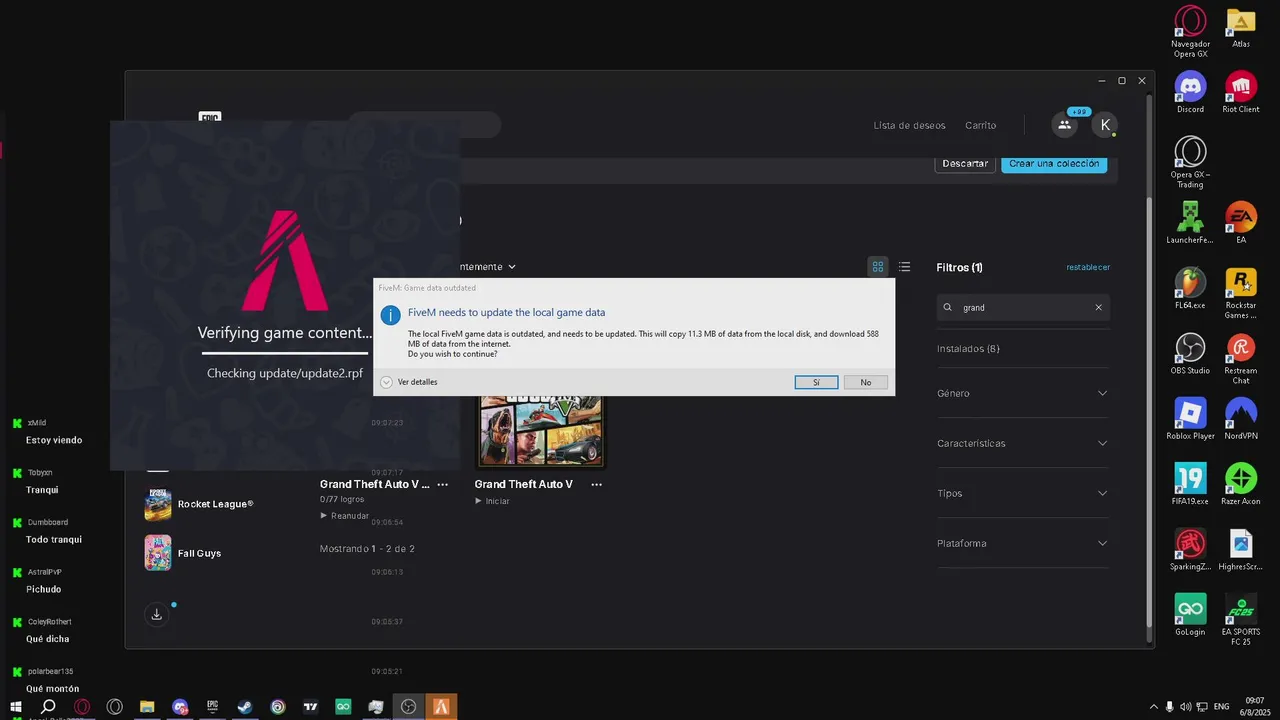The height and width of the screenshot is (720, 1280).
Task: Open the friends icon in Epic launcher
Action: pyautogui.click(x=1064, y=125)
